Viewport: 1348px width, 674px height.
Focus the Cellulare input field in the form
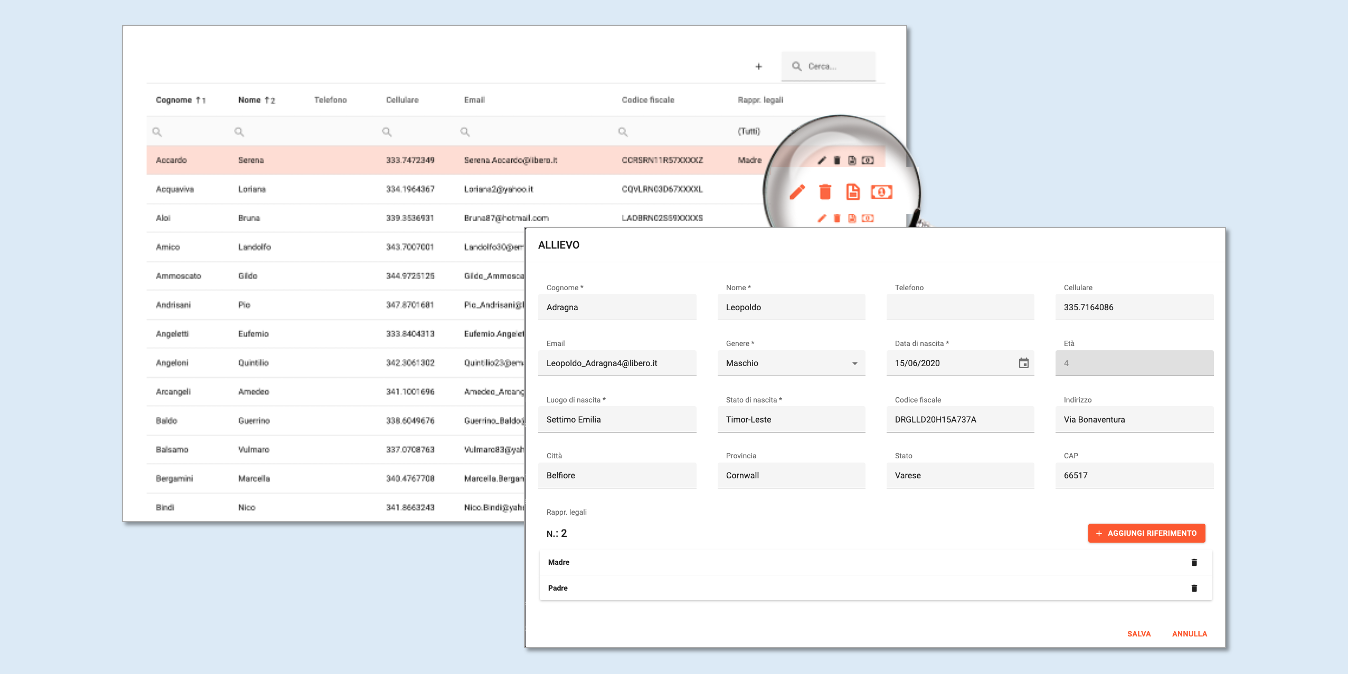(x=1134, y=307)
